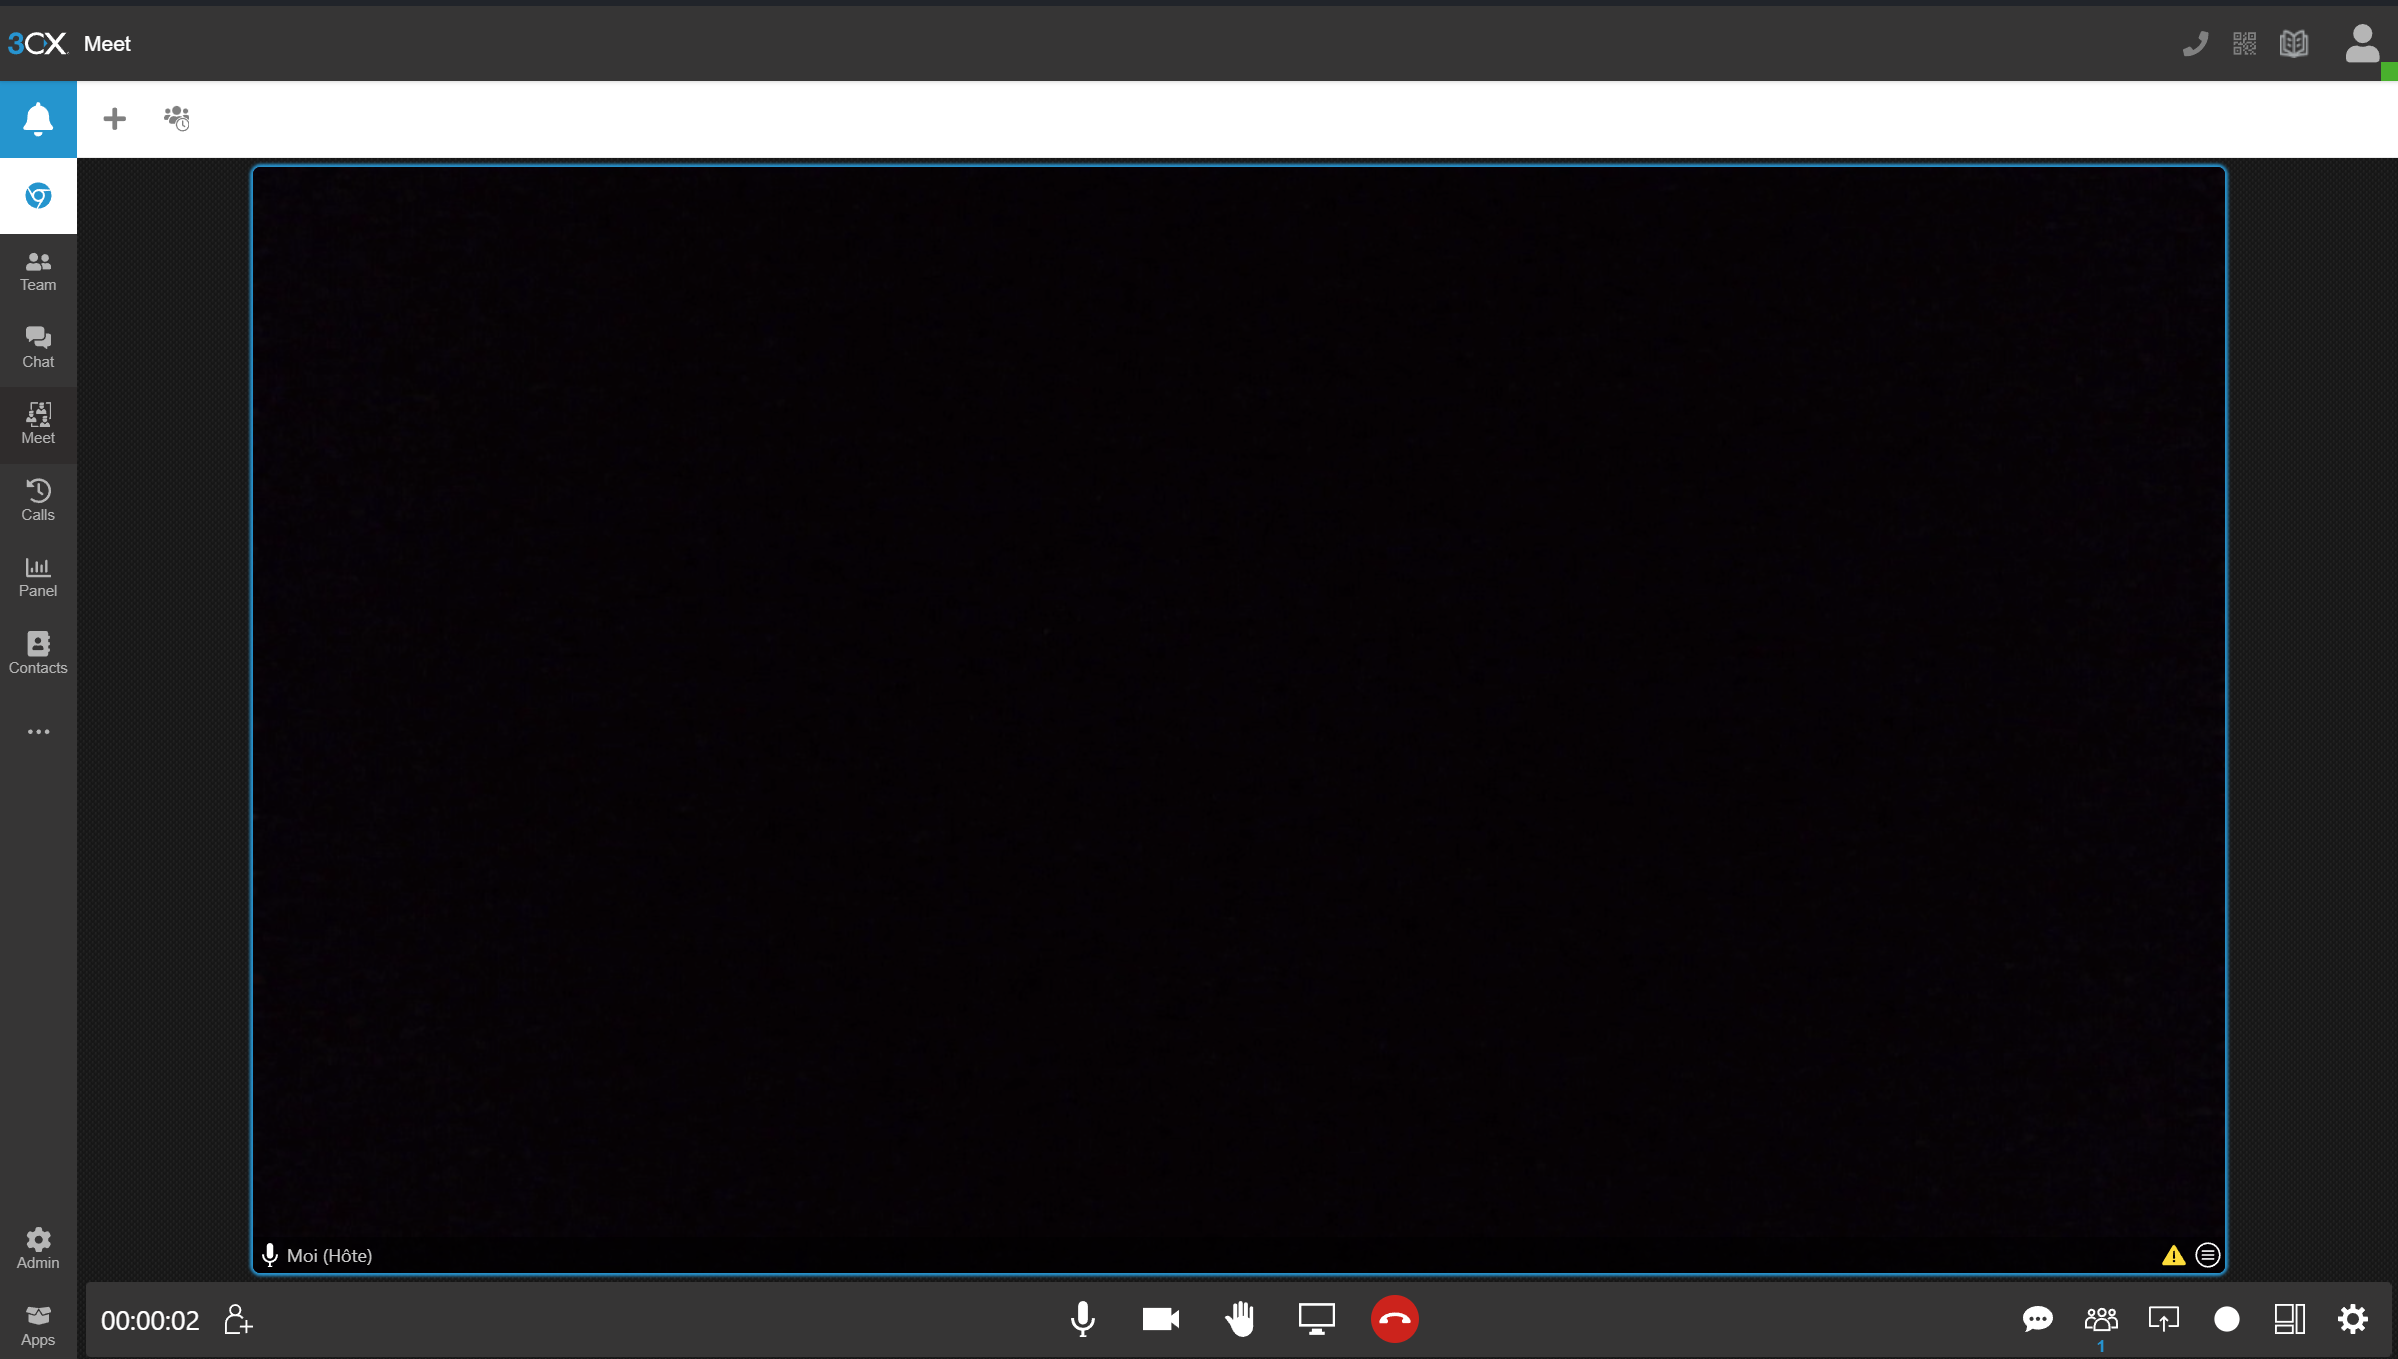Open meeting settings gear
Image resolution: width=2398 pixels, height=1359 pixels.
(x=2353, y=1320)
